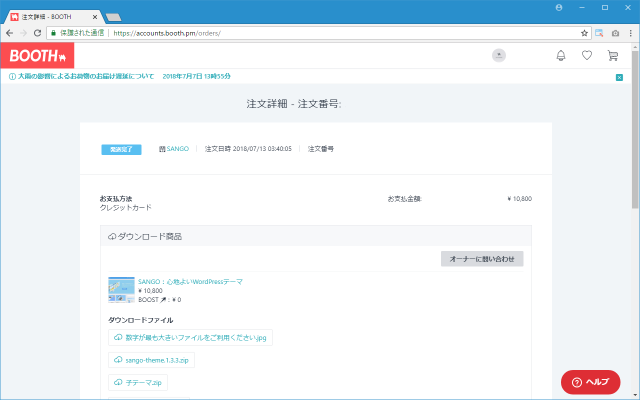
Task: Open the Chrome menu (three dots)
Action: [x=630, y=32]
